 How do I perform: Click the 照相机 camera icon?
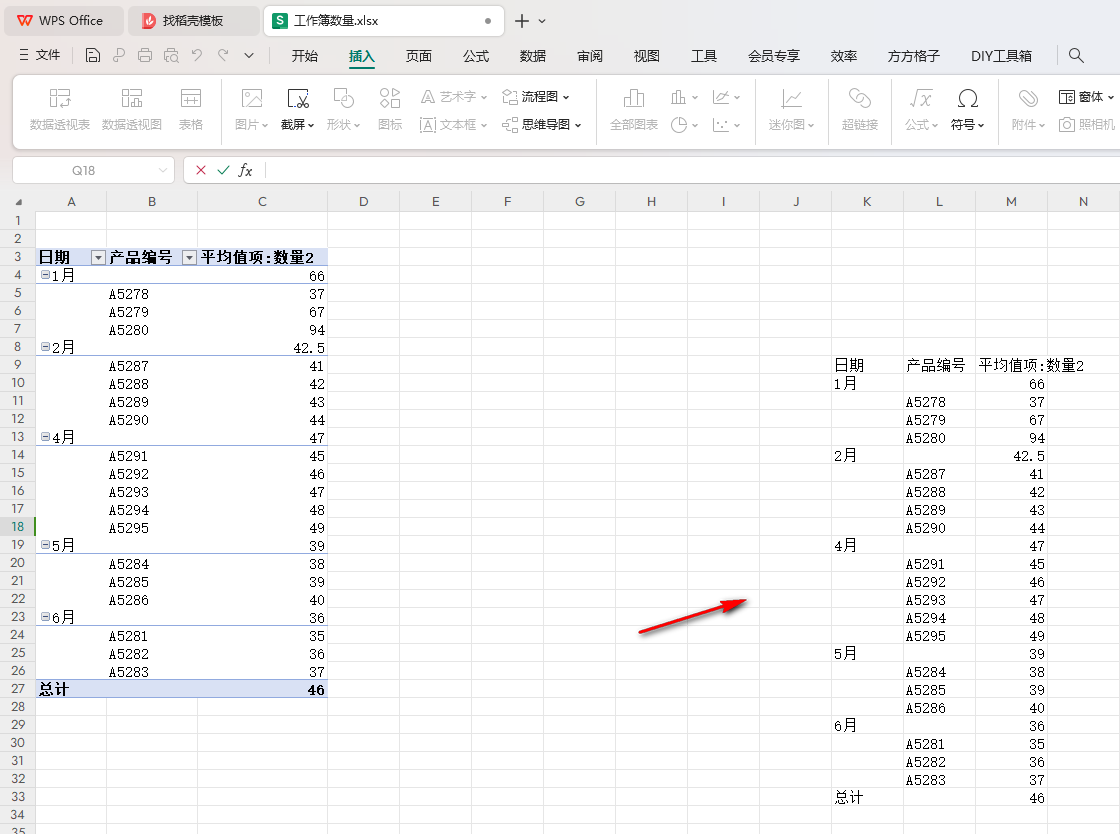[x=1086, y=125]
